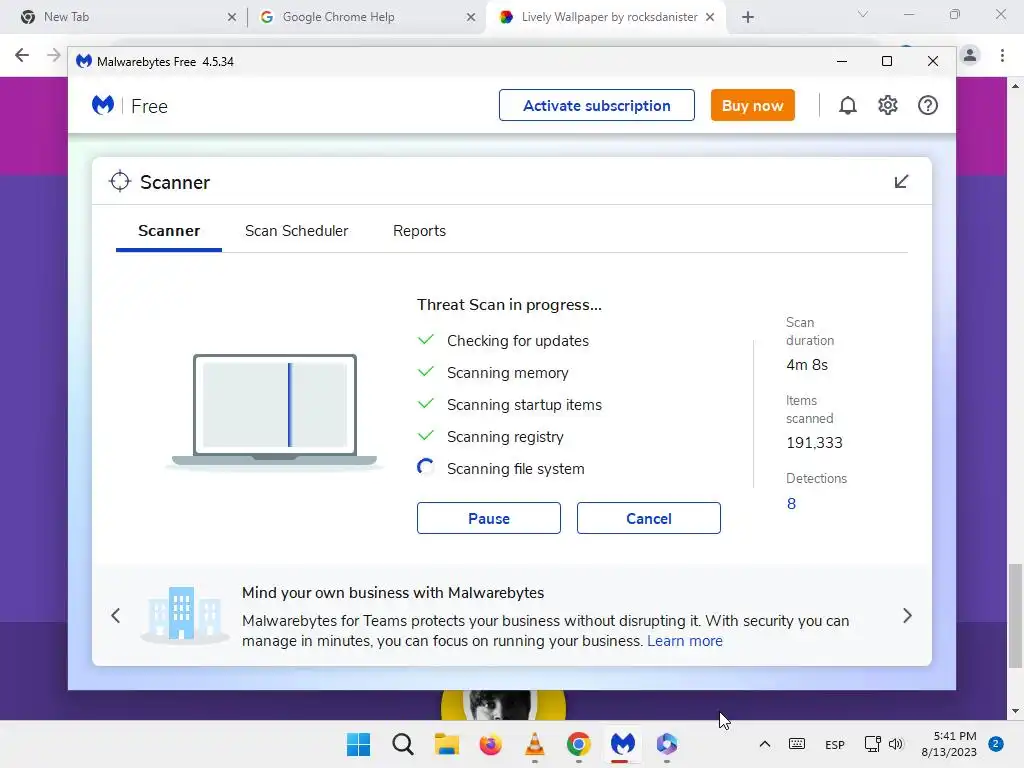Switch to the Reports tab
1024x768 pixels.
click(x=419, y=231)
